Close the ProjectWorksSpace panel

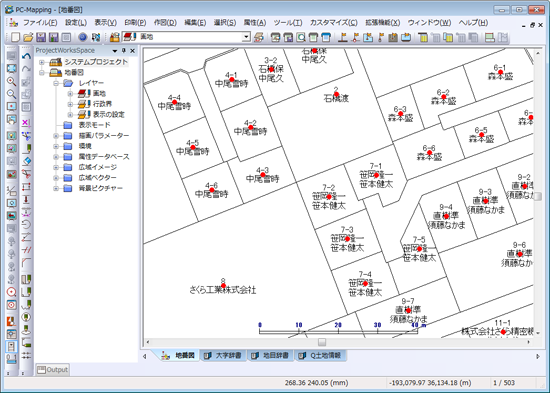[133, 51]
